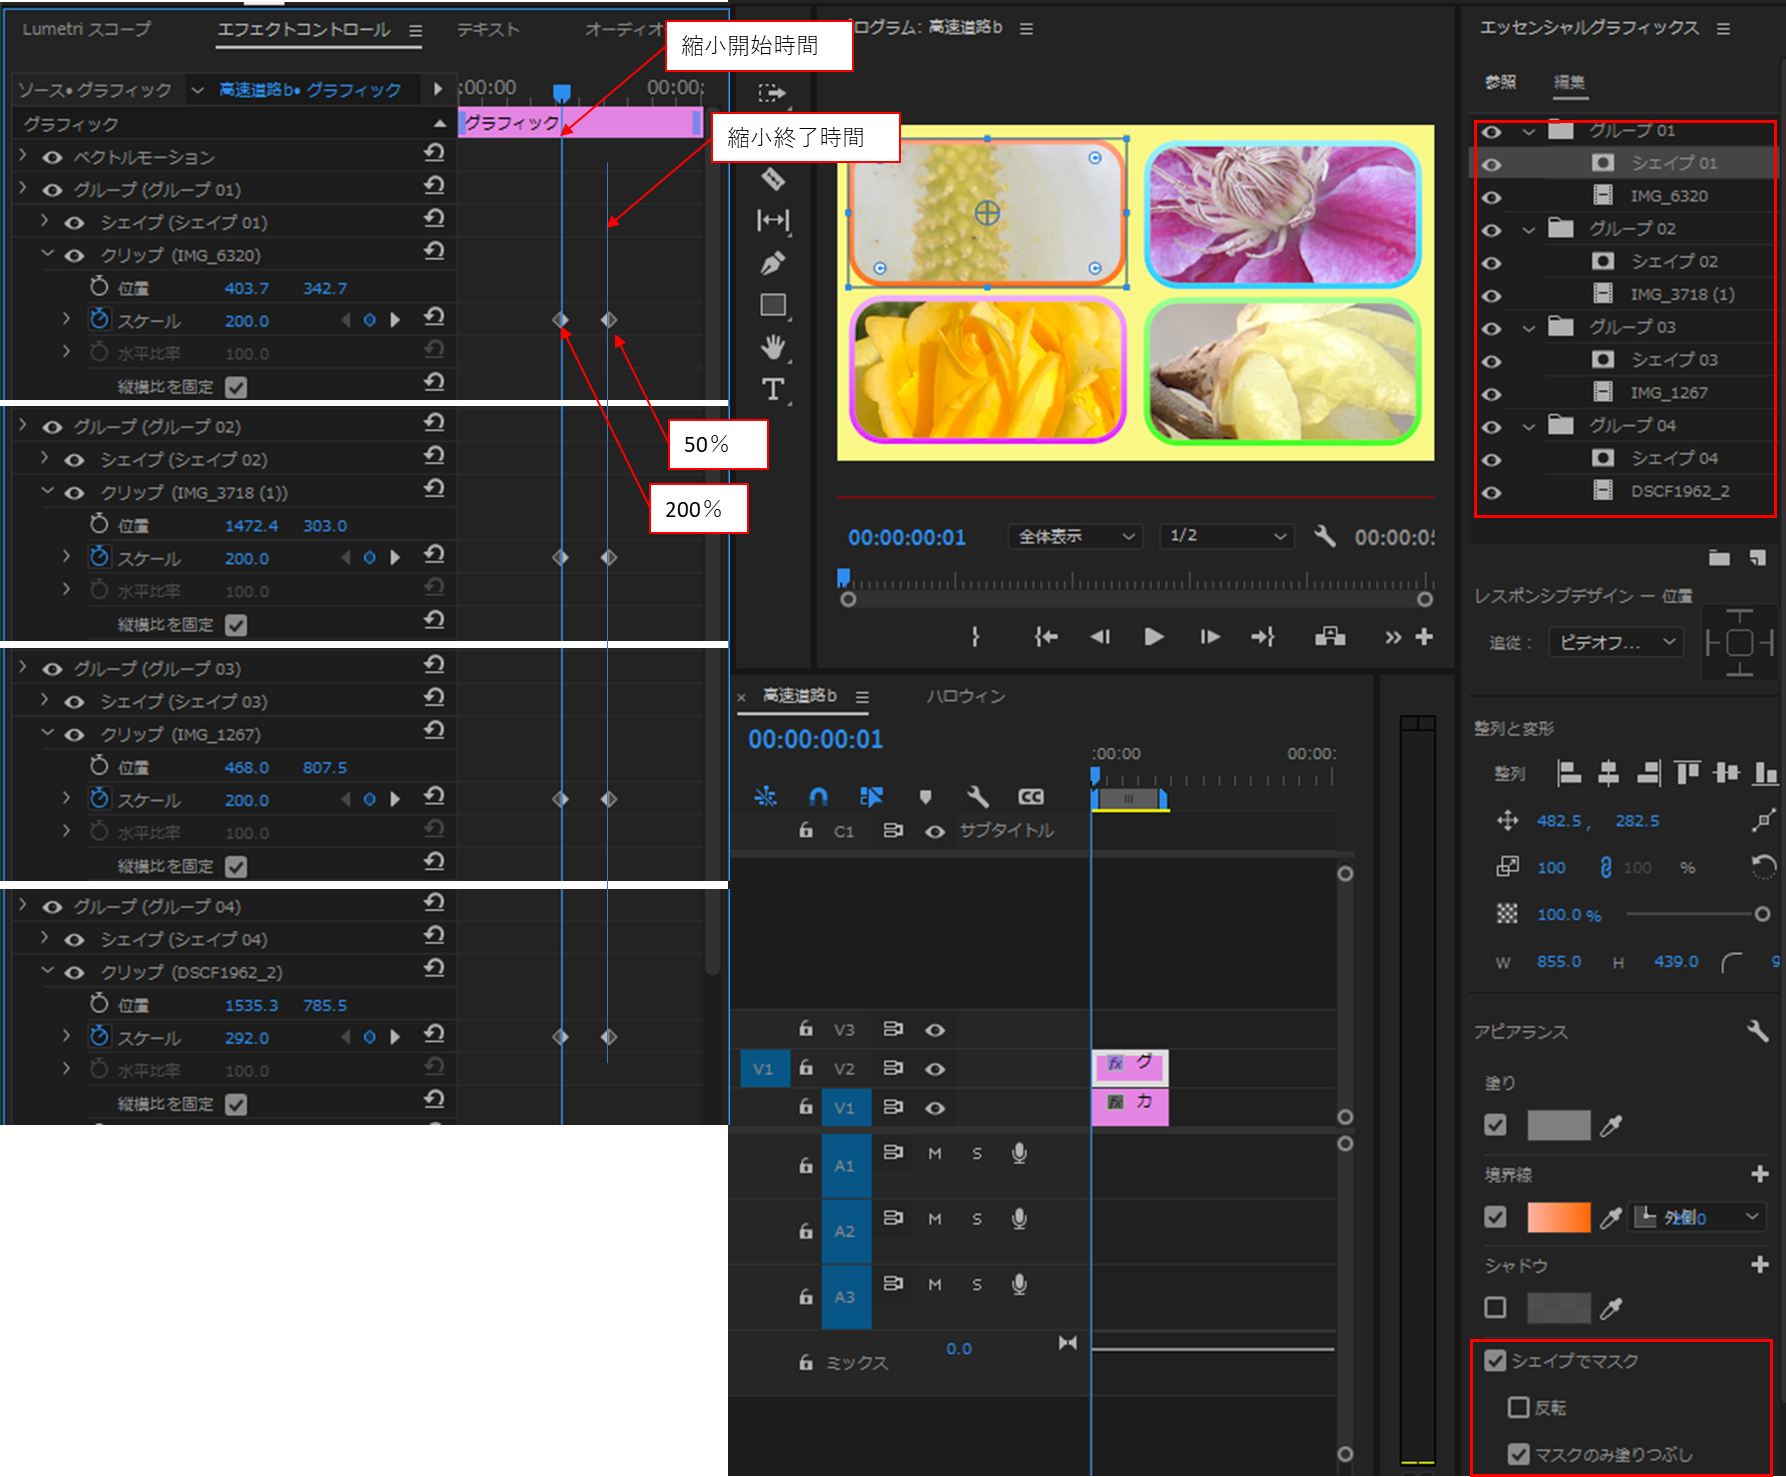
Task: Select the Rectangle tool
Action: coord(772,304)
